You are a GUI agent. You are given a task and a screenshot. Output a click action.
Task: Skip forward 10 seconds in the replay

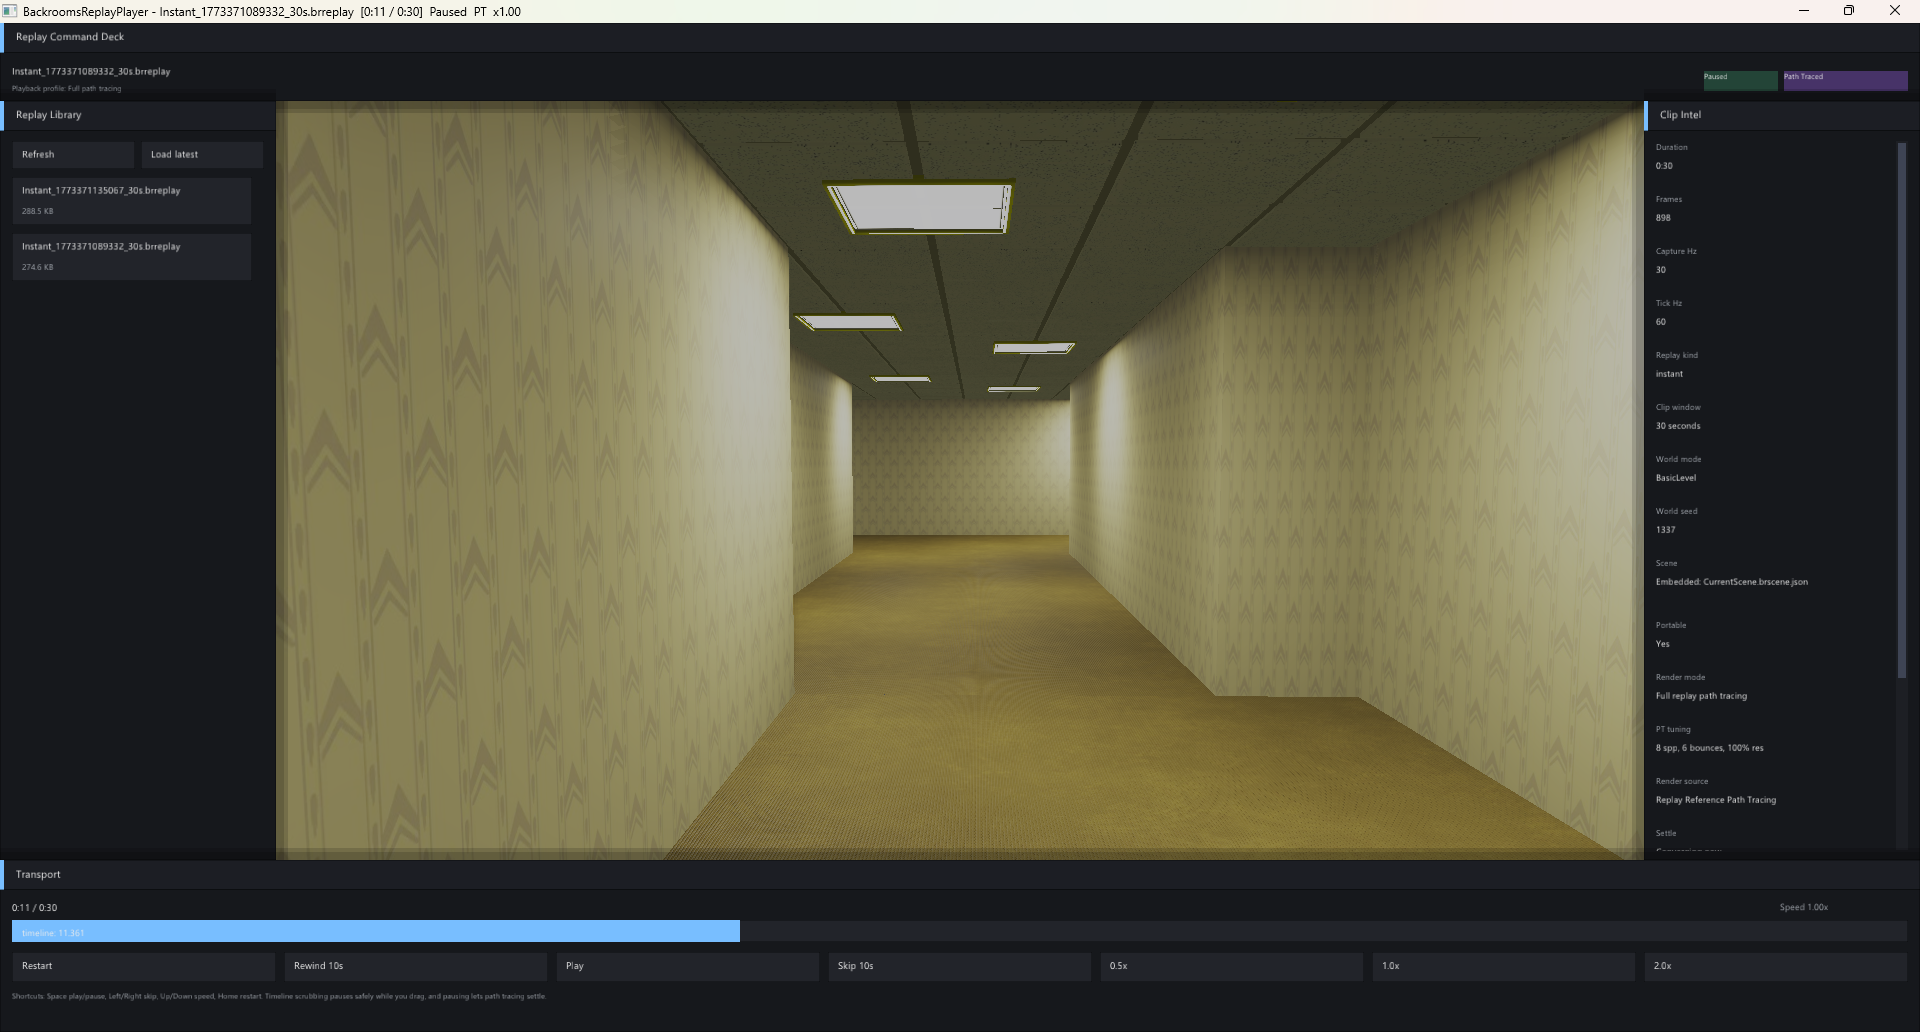tap(958, 966)
